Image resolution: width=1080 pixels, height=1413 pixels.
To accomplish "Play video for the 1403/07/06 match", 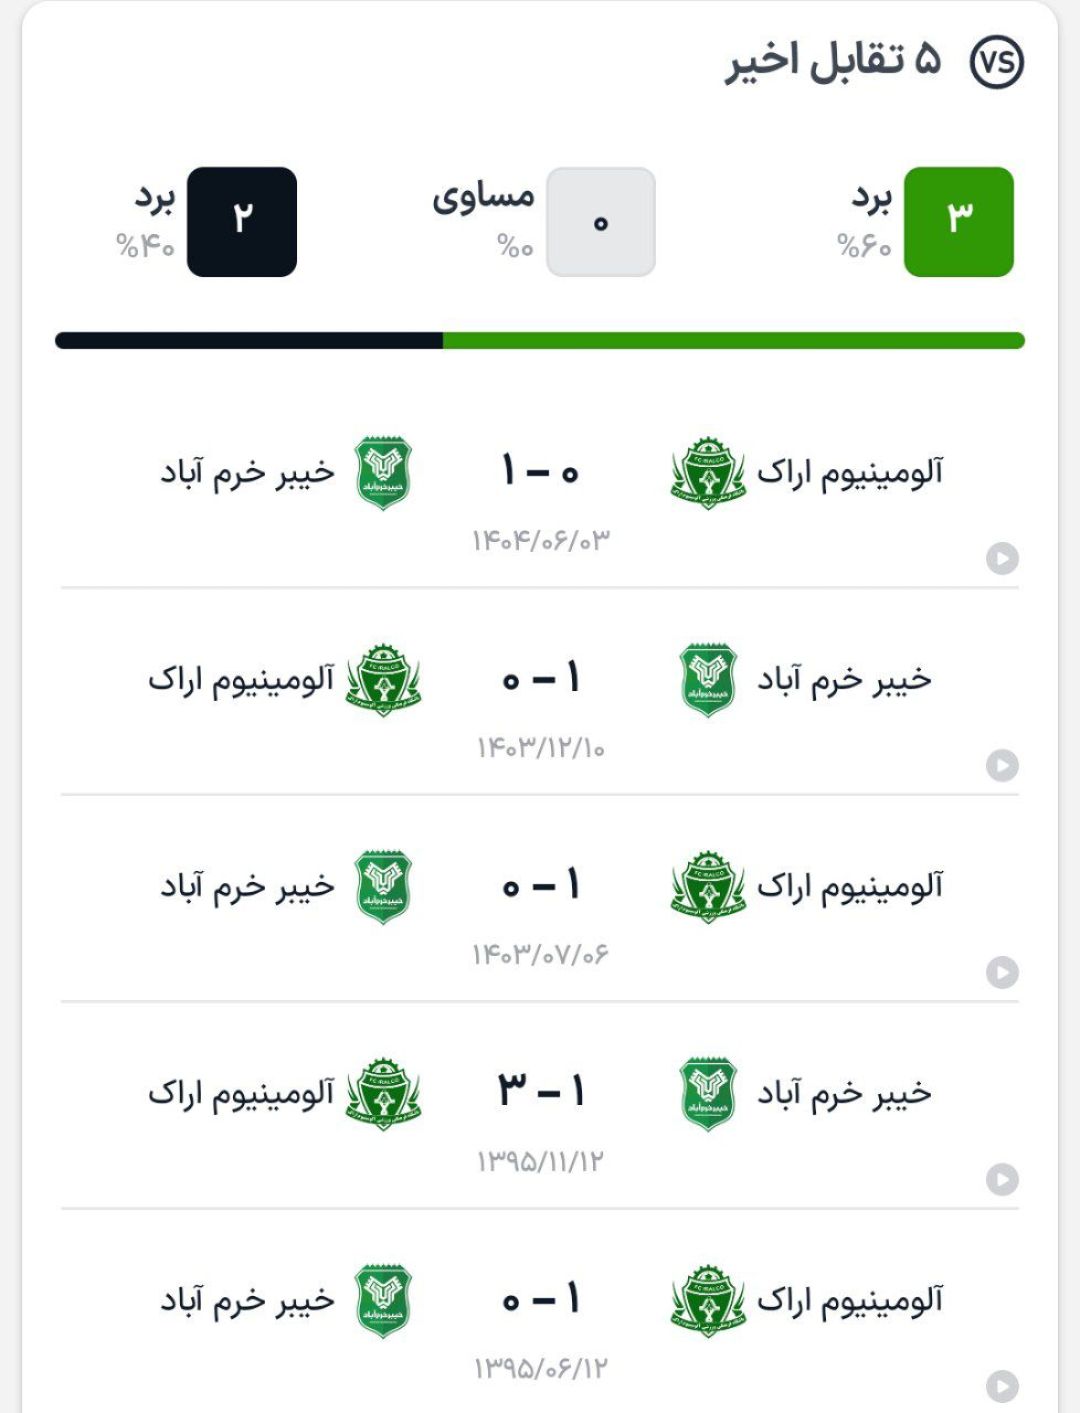I will 1002,972.
